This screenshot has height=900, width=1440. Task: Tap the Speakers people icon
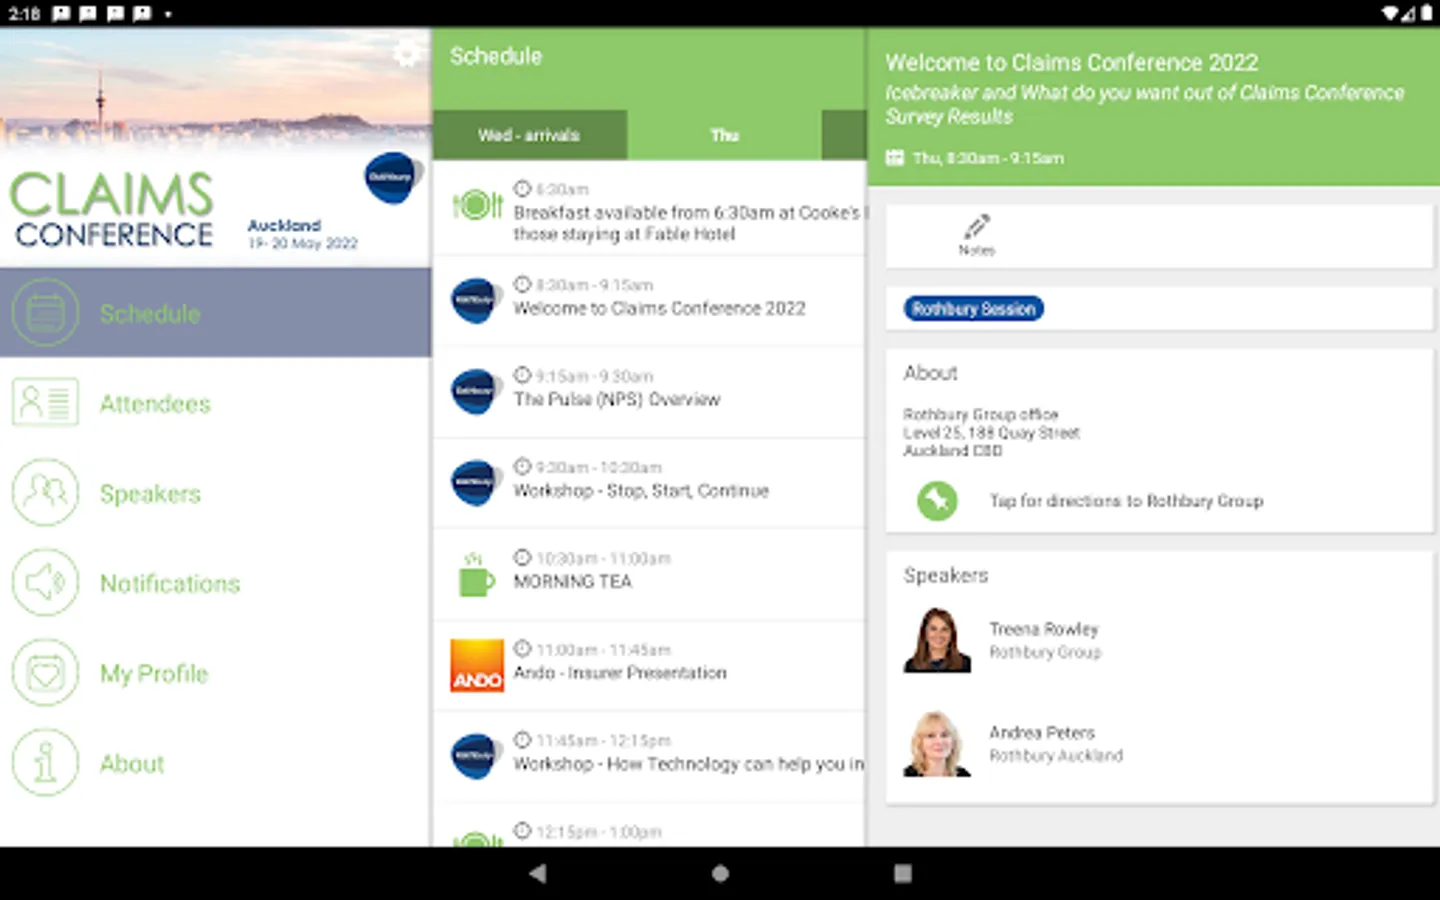pyautogui.click(x=45, y=493)
